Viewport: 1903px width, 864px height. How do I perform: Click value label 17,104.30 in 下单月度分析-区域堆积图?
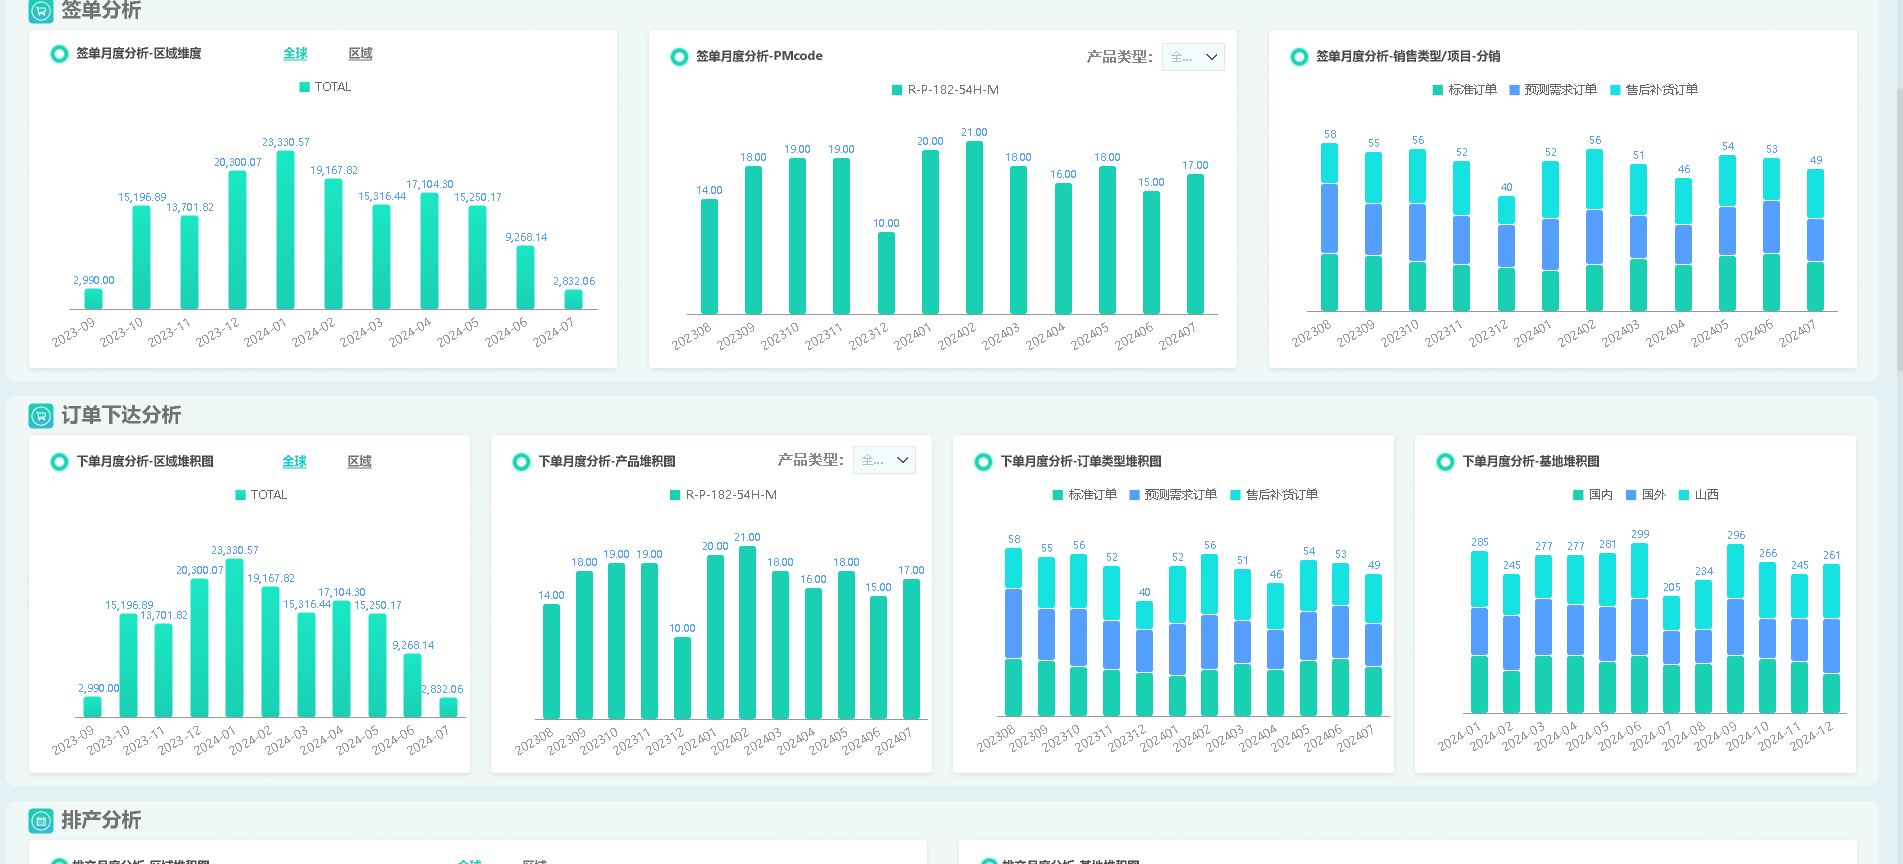tap(342, 593)
